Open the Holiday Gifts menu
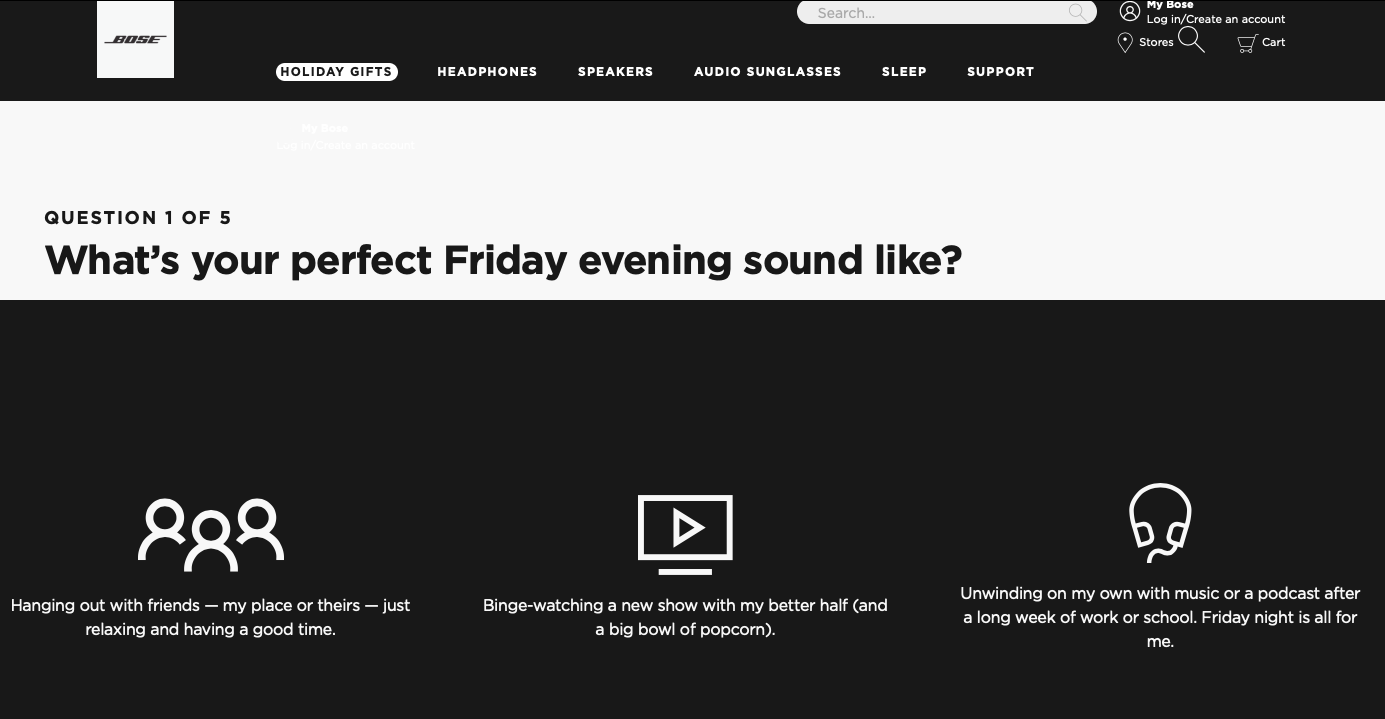 pos(337,71)
